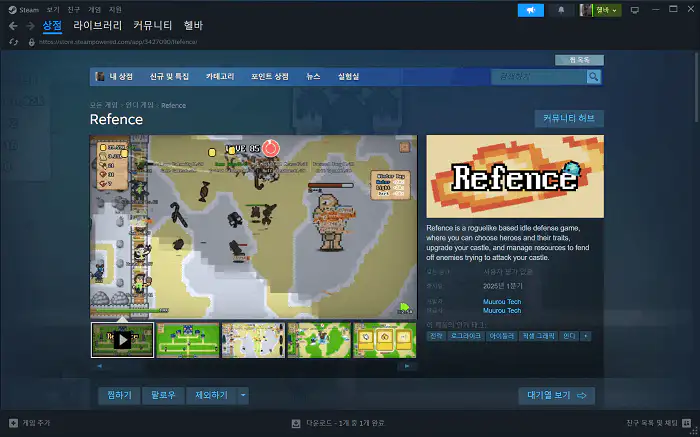This screenshot has width=700, height=437.
Task: Open the 지원 menu
Action: (x=115, y=9)
